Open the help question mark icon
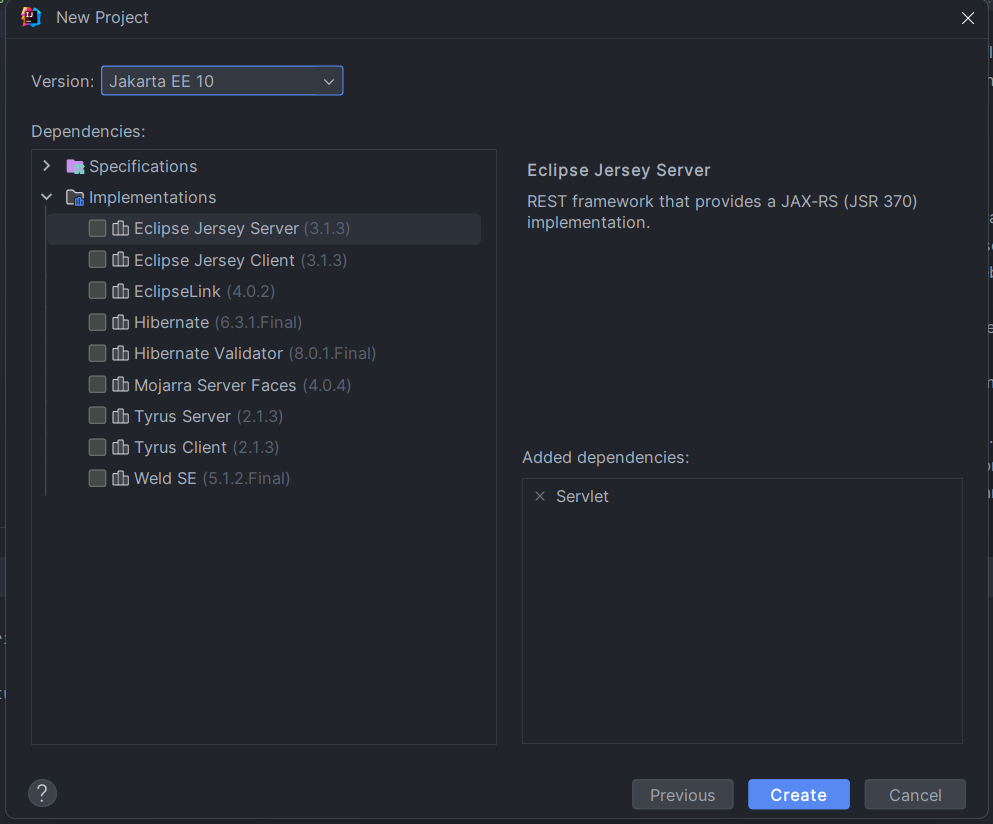 [x=42, y=794]
